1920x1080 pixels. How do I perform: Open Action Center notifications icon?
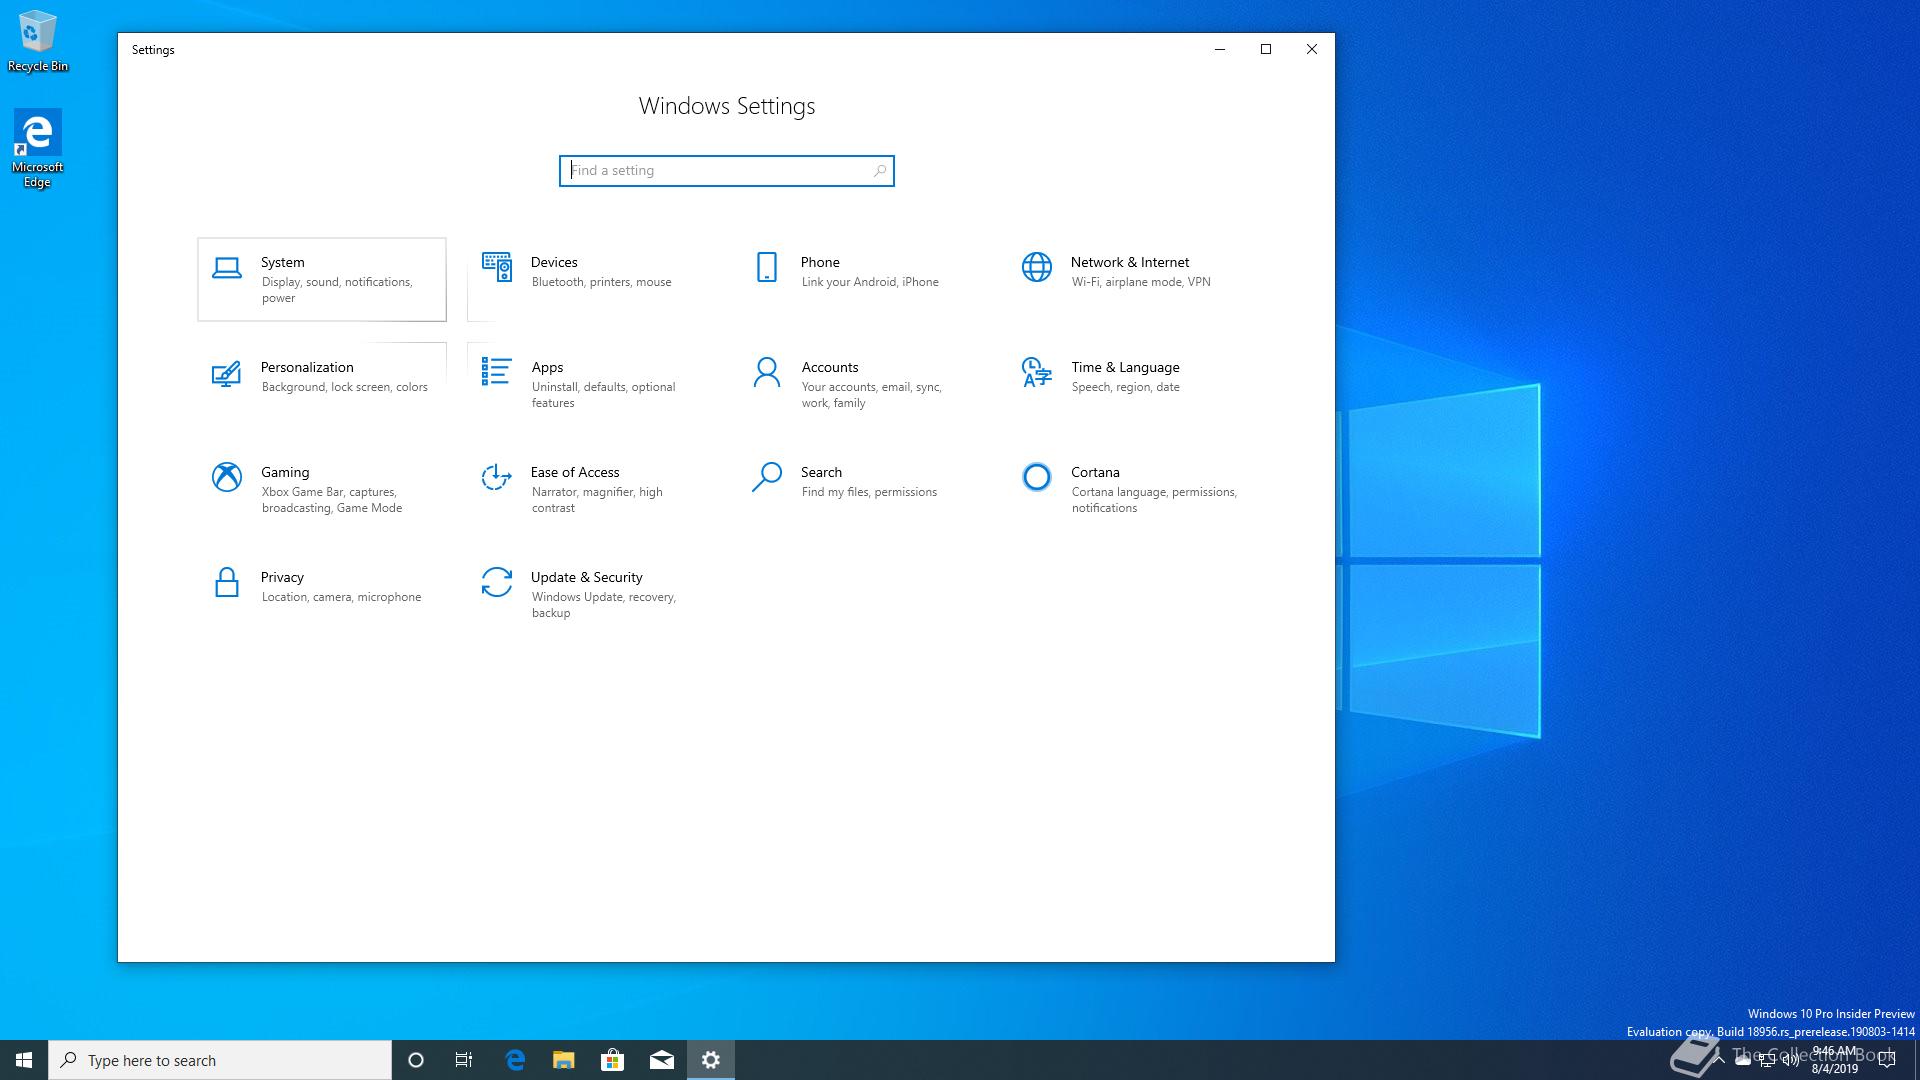(1887, 1060)
